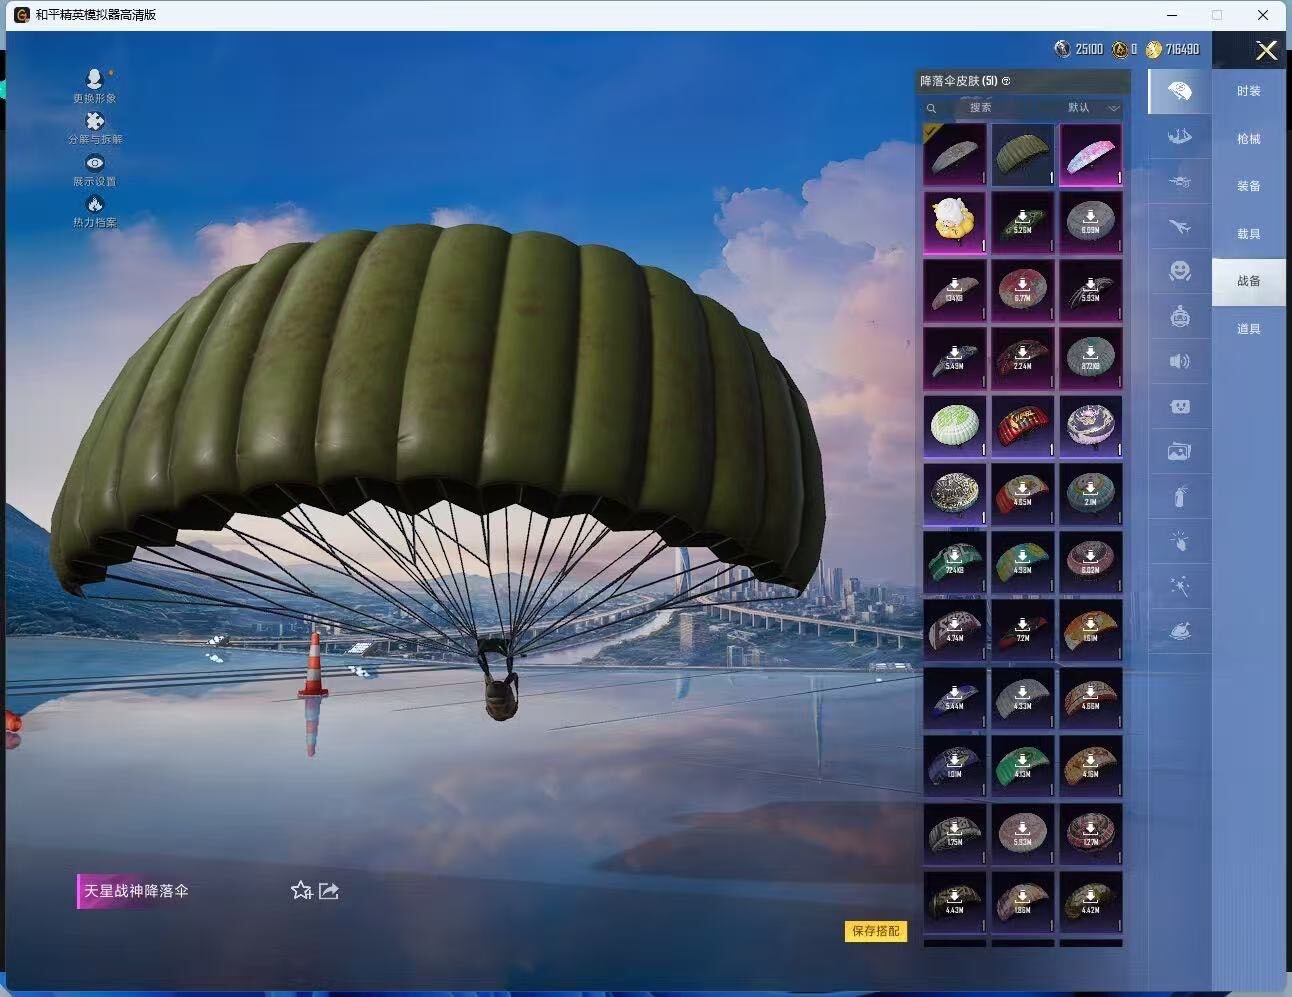The image size is (1292, 997).
Task: Close the inventory with the white X
Action: 1266,51
